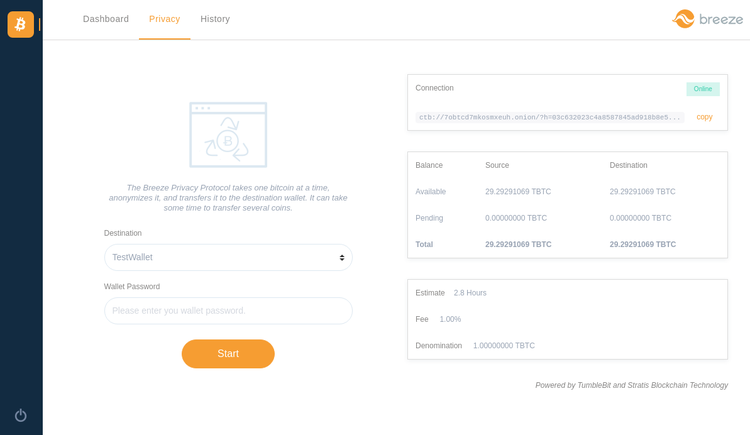Click the Breeze Privacy Protocol description text

click(x=228, y=198)
